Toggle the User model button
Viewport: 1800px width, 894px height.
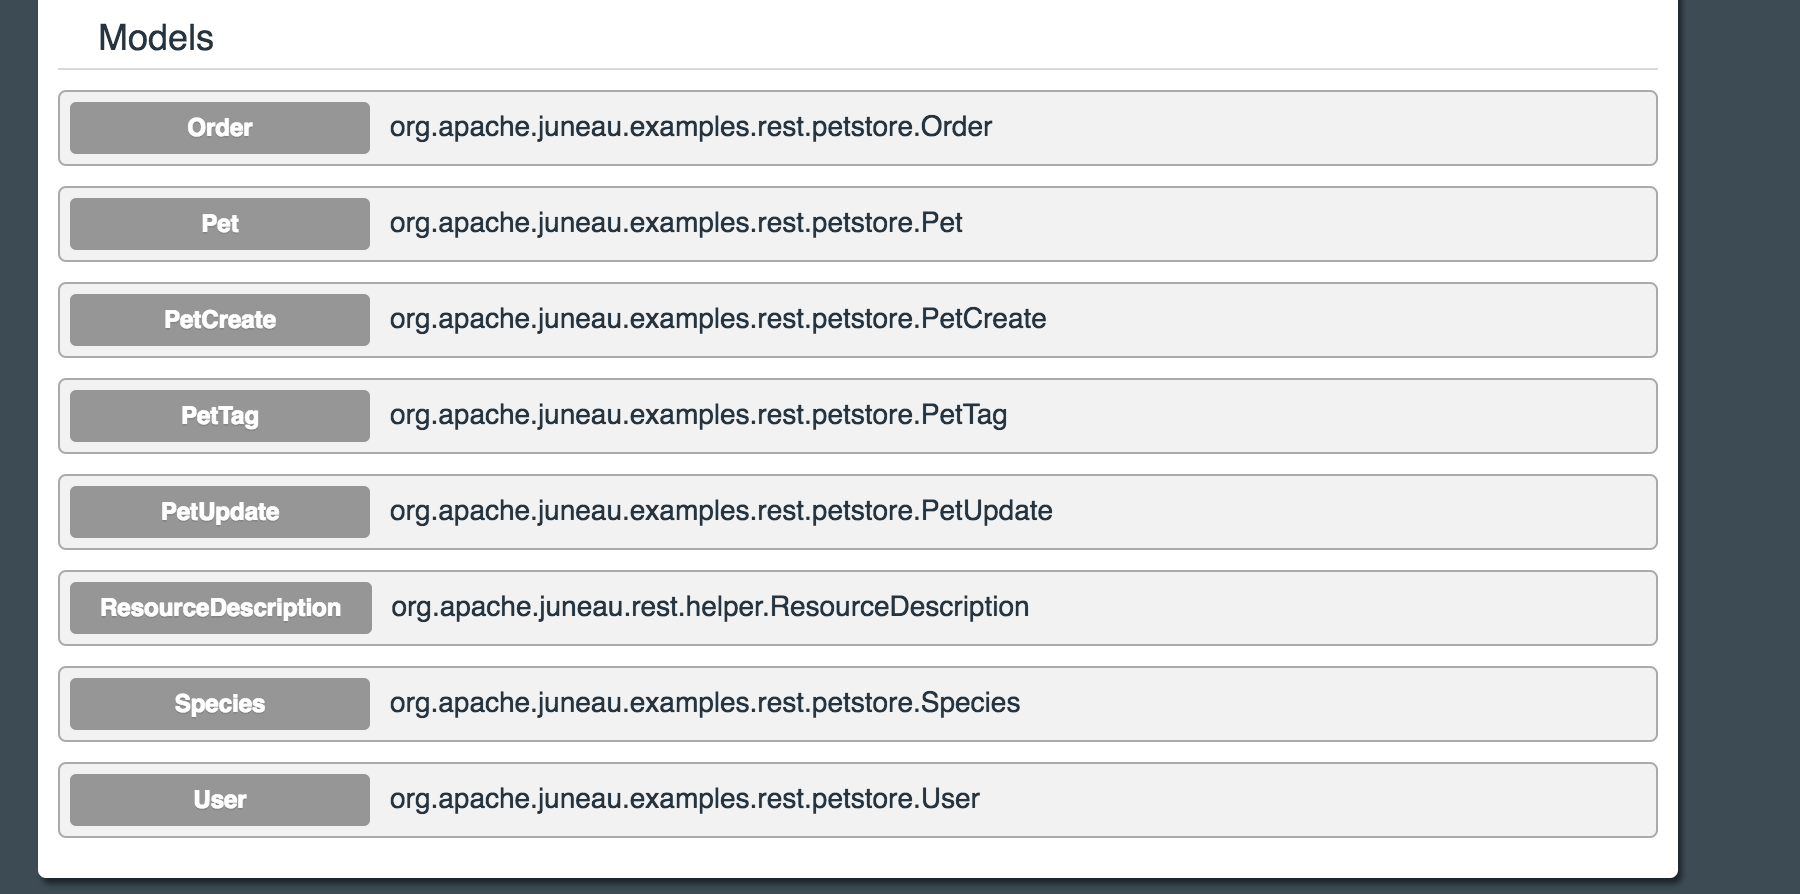[219, 800]
